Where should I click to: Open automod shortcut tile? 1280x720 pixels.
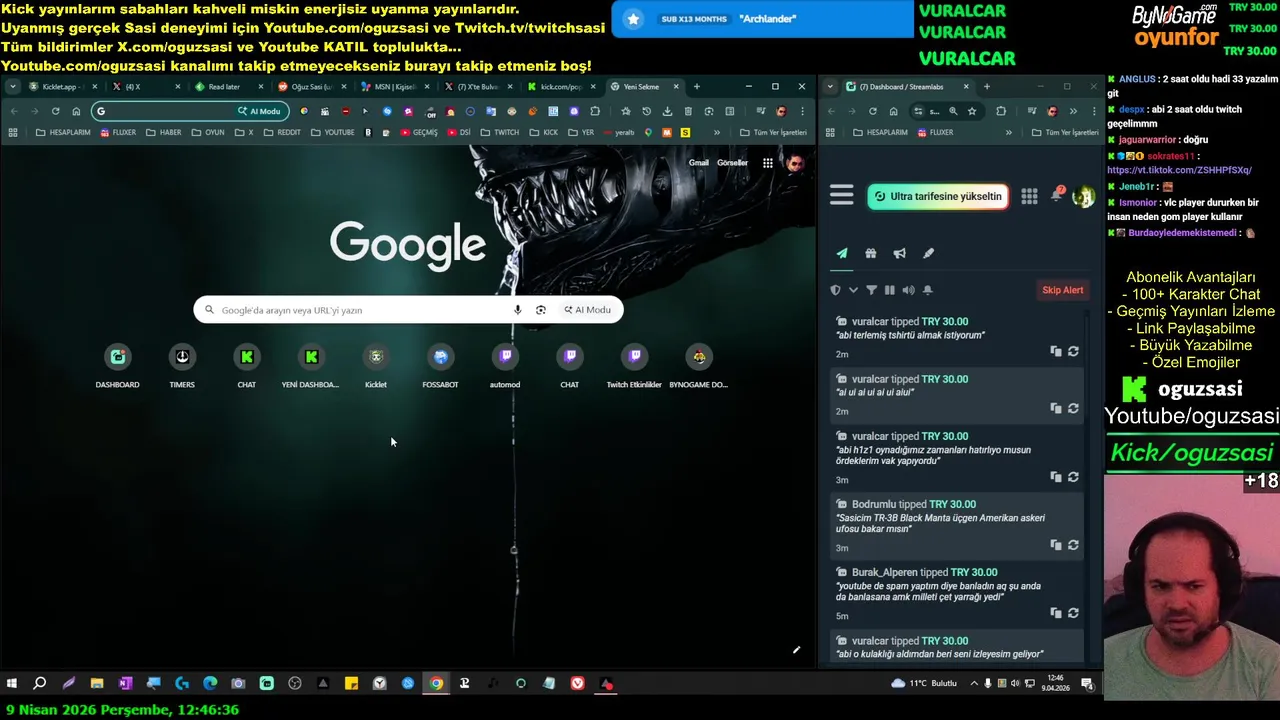click(505, 366)
